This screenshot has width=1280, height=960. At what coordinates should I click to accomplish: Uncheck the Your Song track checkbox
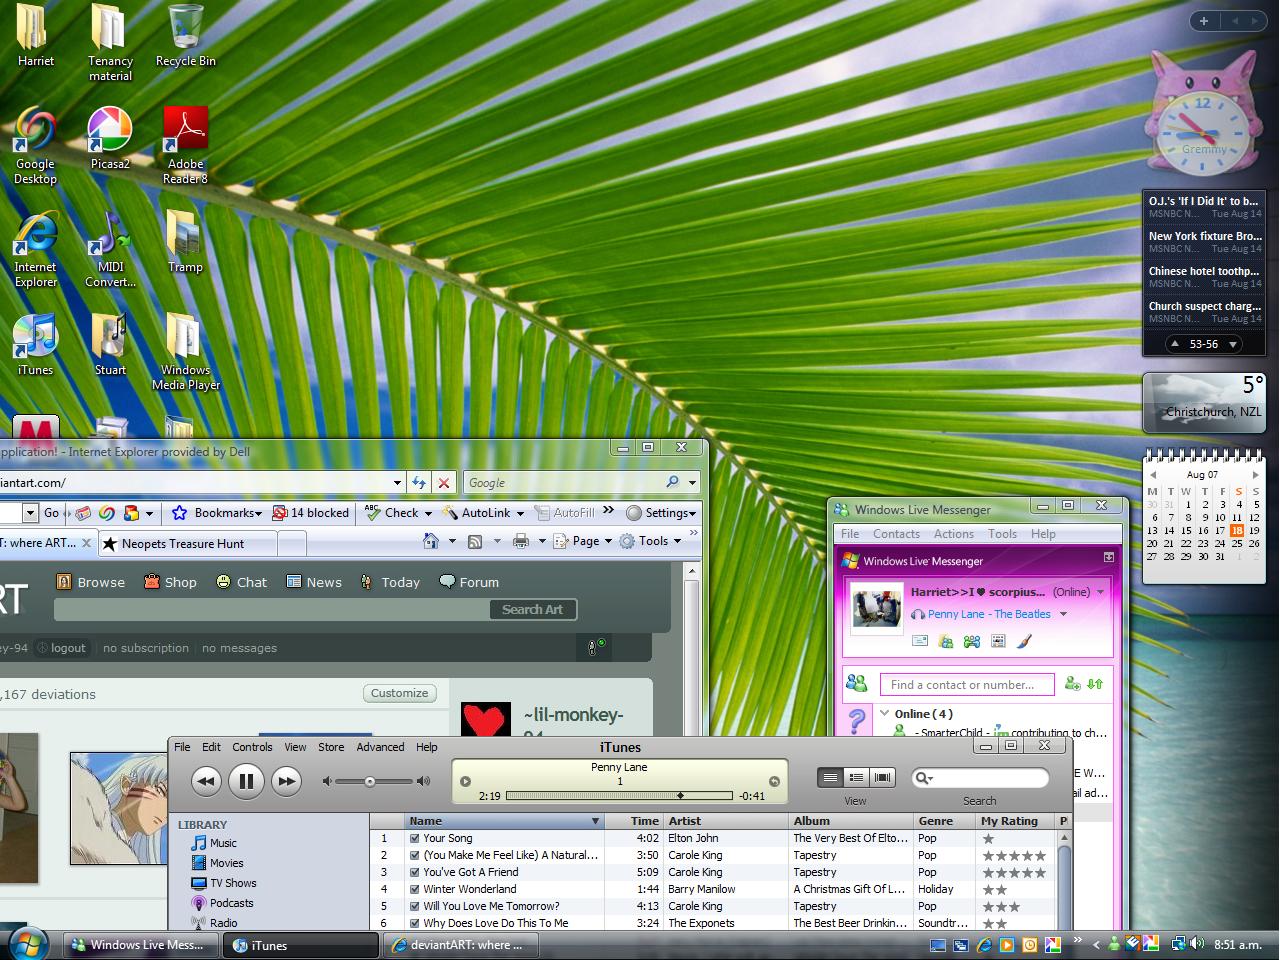pos(414,839)
